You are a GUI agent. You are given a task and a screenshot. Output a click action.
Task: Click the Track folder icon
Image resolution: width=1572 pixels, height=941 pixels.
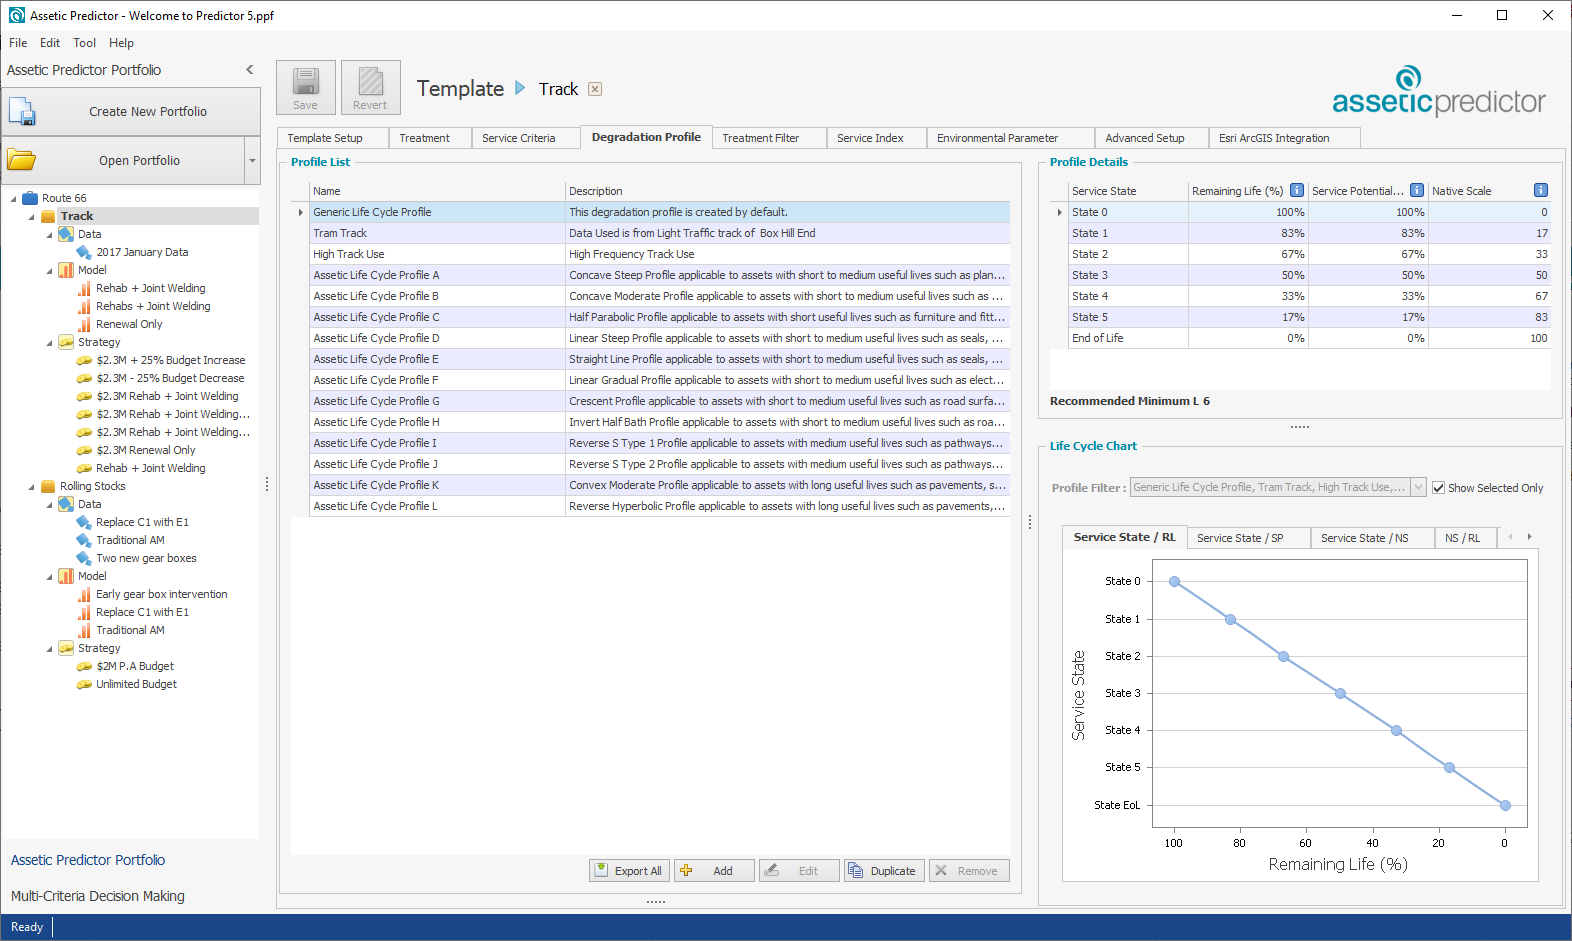coord(48,216)
